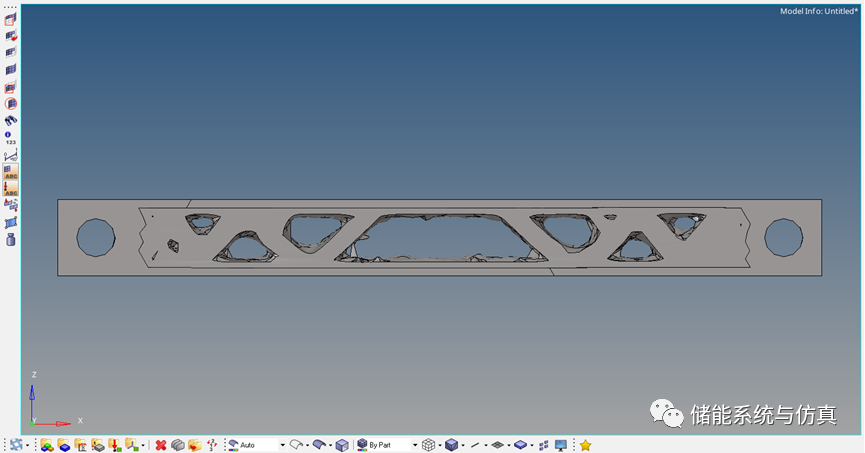Click the 2D element representation icon
Image resolution: width=865 pixels, height=453 pixels.
(498, 445)
